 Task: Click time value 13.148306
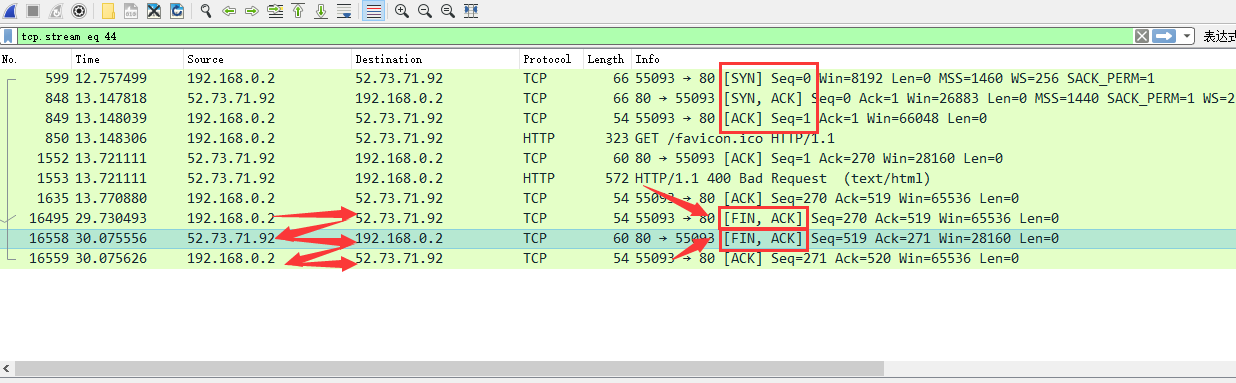pyautogui.click(x=111, y=138)
